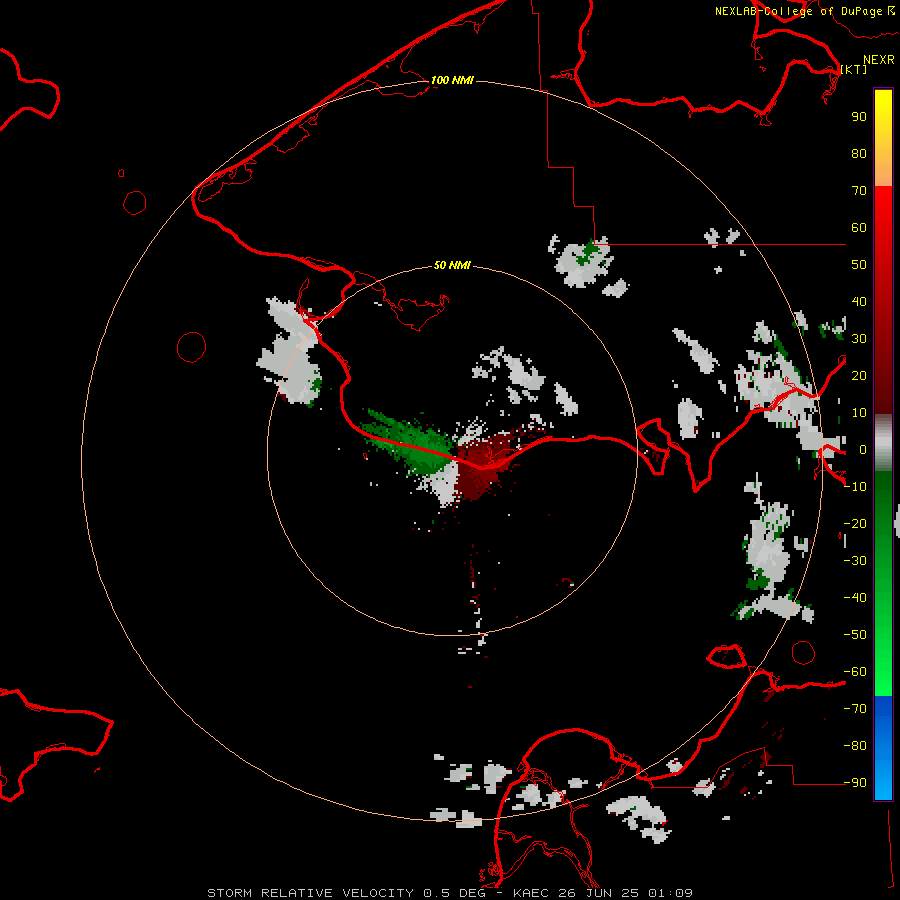Click the red segment of the color bar
The height and width of the screenshot is (900, 900).
click(883, 300)
